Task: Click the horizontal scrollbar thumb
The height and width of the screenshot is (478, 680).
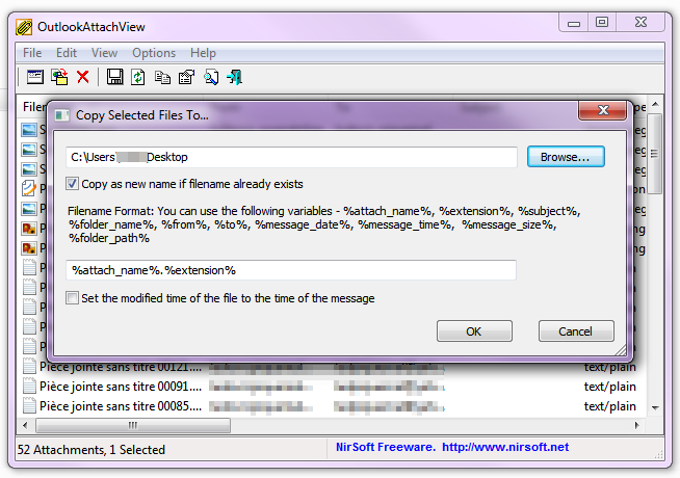Action: [x=133, y=425]
